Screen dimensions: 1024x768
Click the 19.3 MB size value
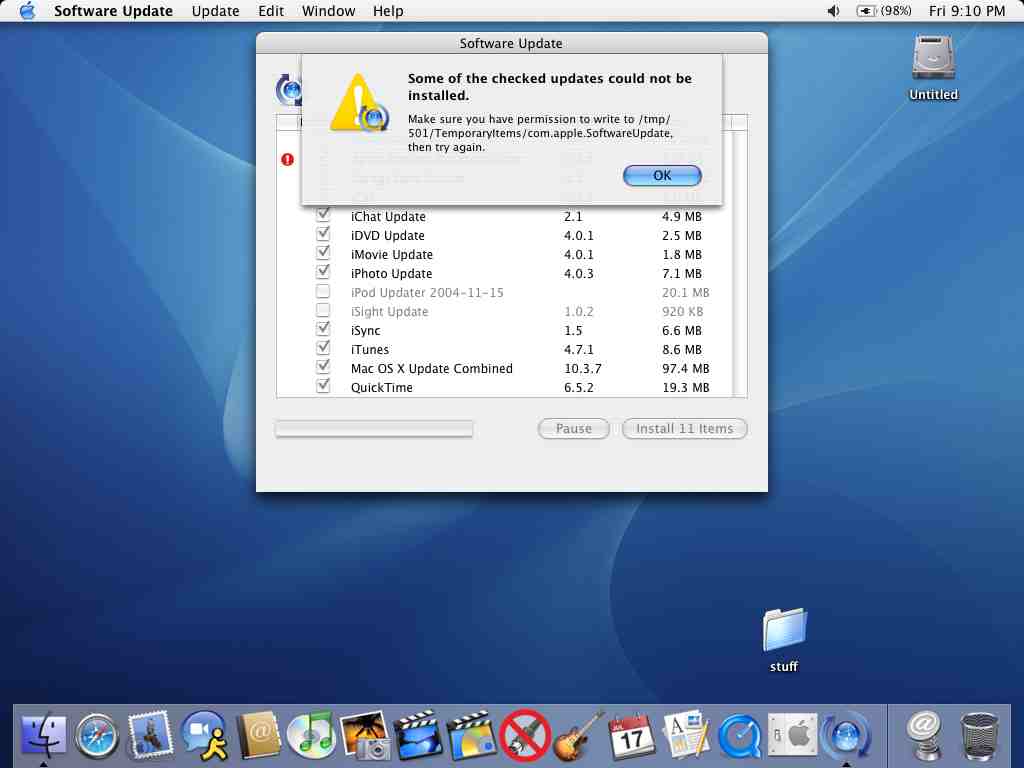tap(685, 387)
